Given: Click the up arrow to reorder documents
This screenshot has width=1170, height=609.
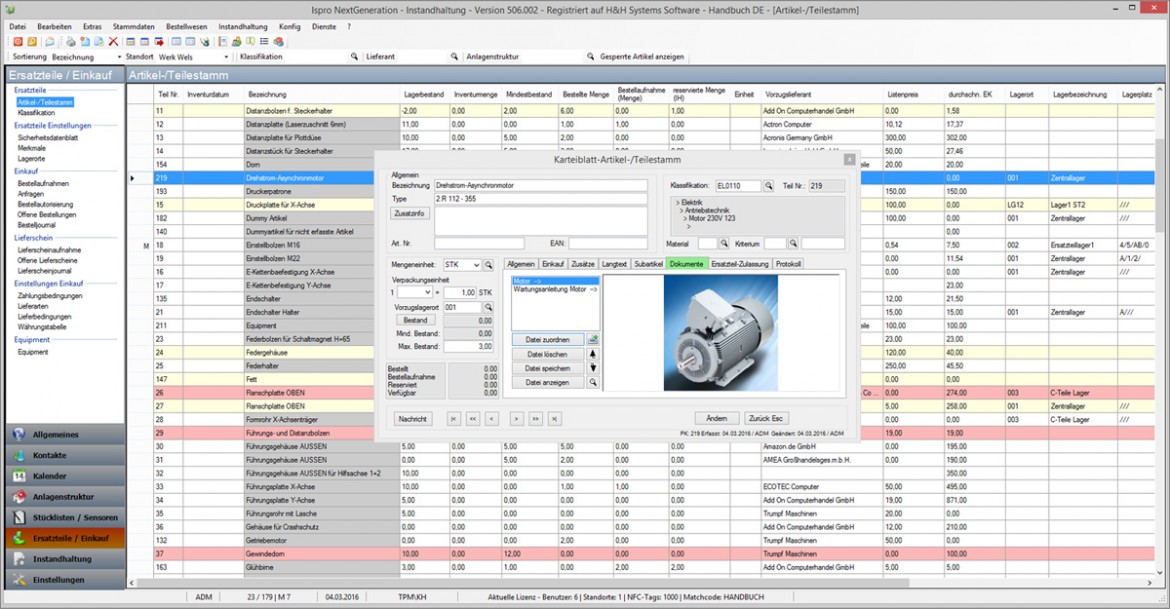Looking at the screenshot, I should (x=593, y=355).
